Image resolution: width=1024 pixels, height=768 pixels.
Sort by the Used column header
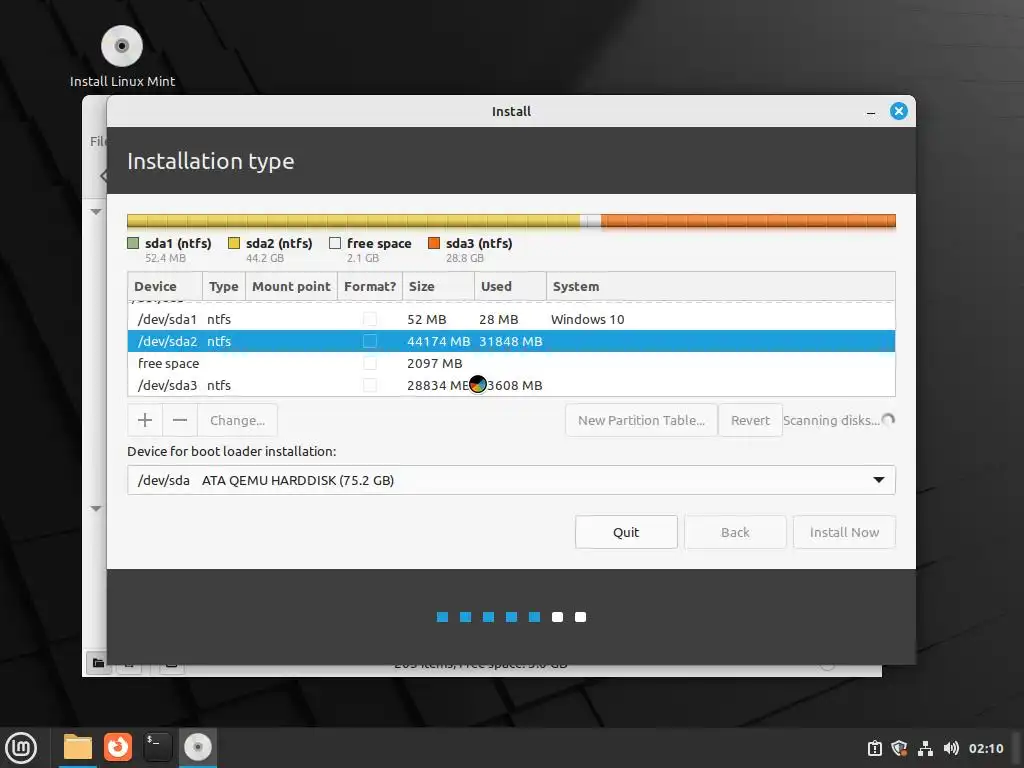tap(510, 286)
